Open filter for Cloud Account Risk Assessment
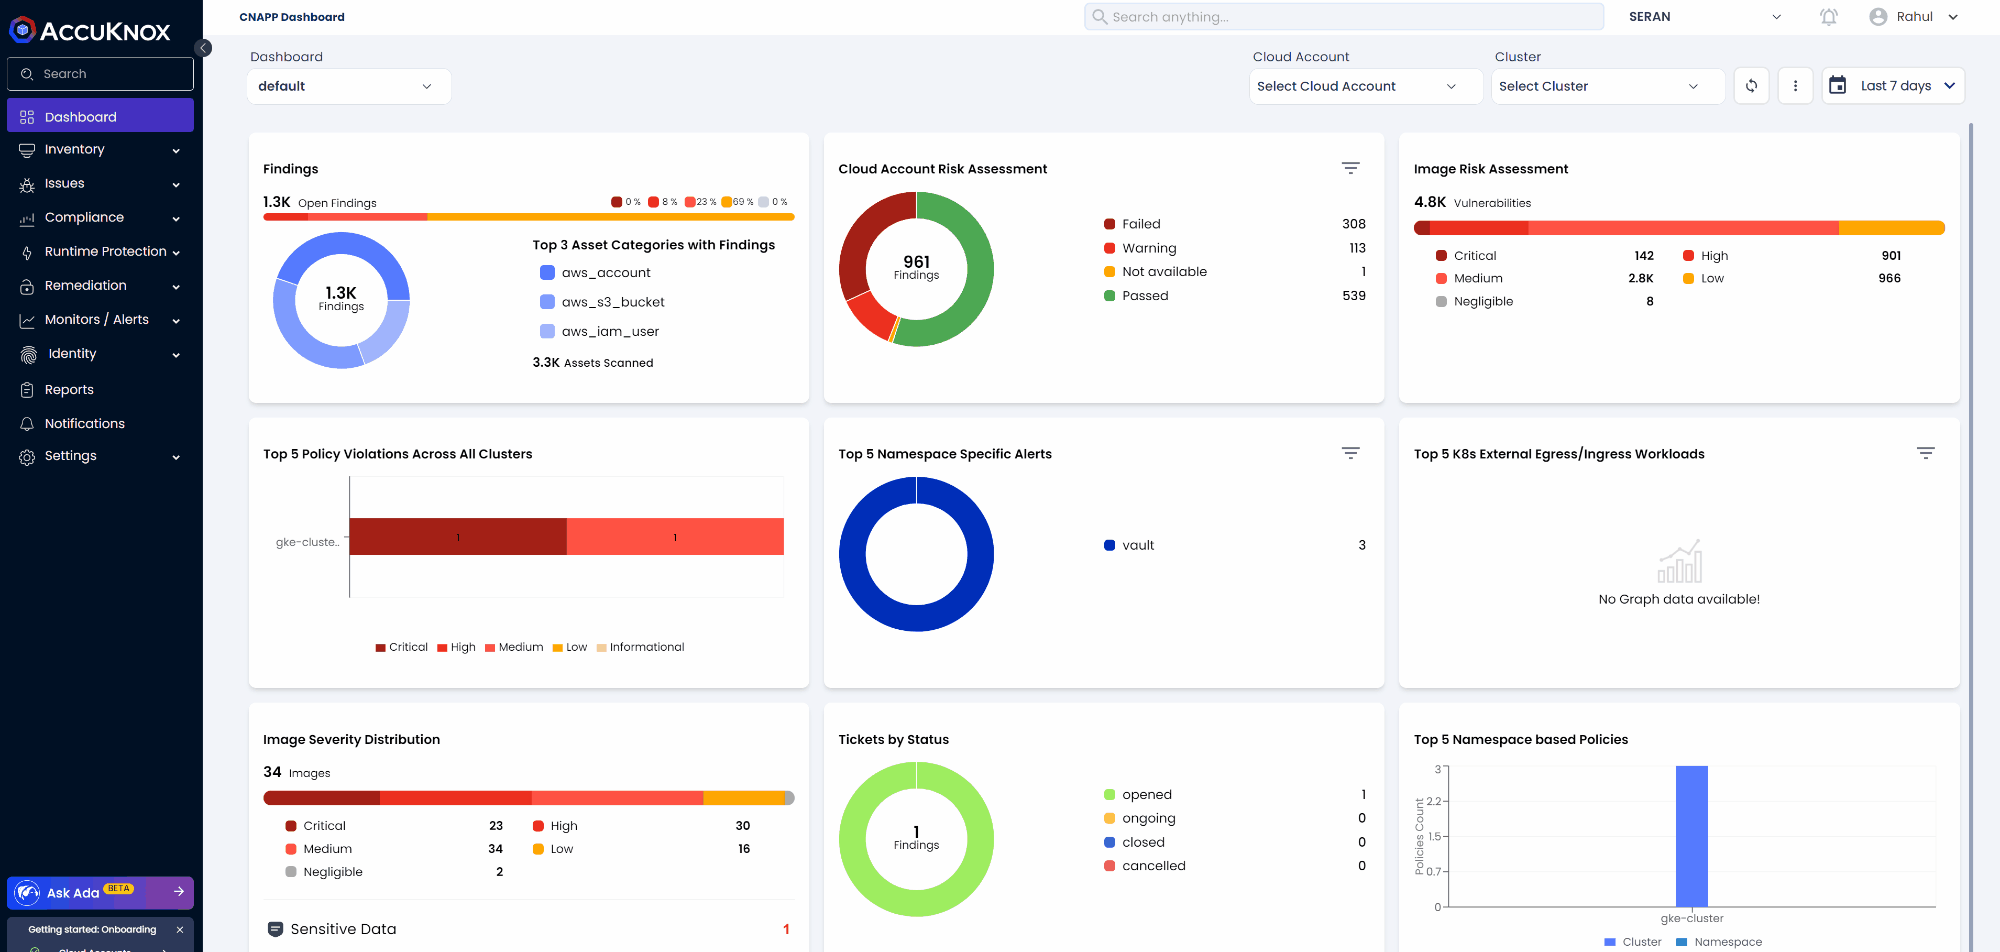 (1350, 168)
